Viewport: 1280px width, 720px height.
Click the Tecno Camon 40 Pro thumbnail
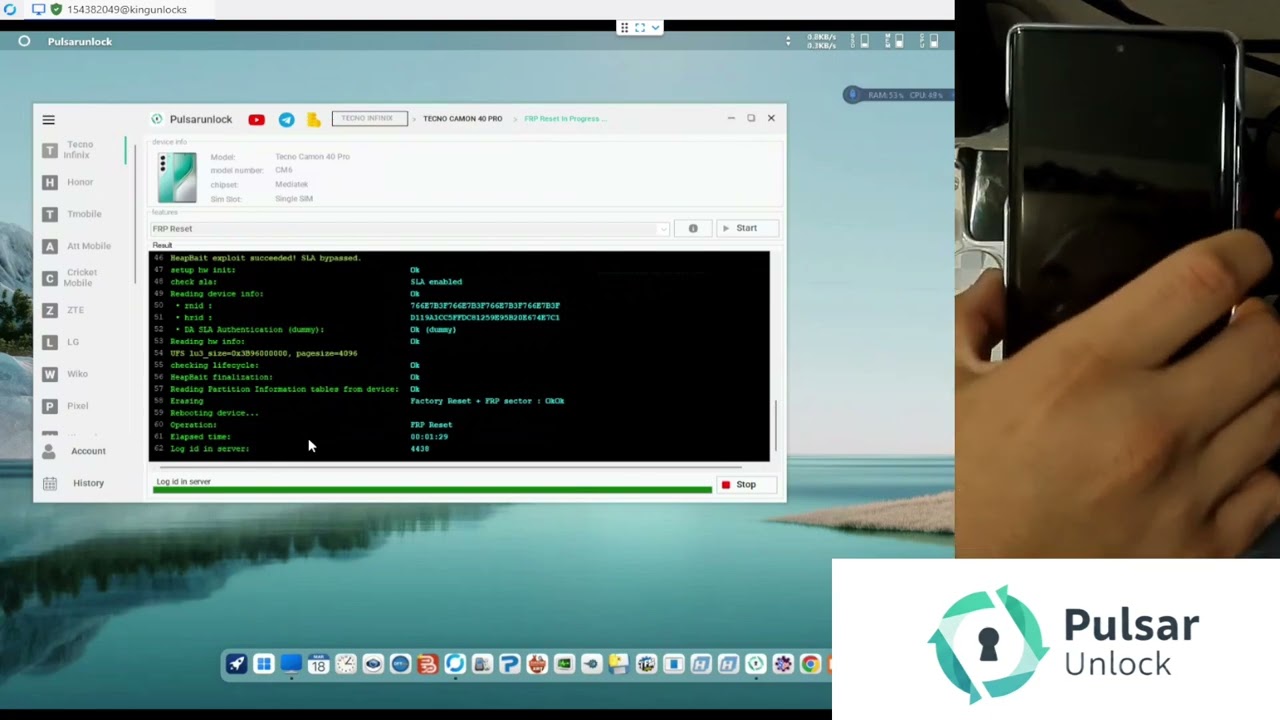pos(177,178)
